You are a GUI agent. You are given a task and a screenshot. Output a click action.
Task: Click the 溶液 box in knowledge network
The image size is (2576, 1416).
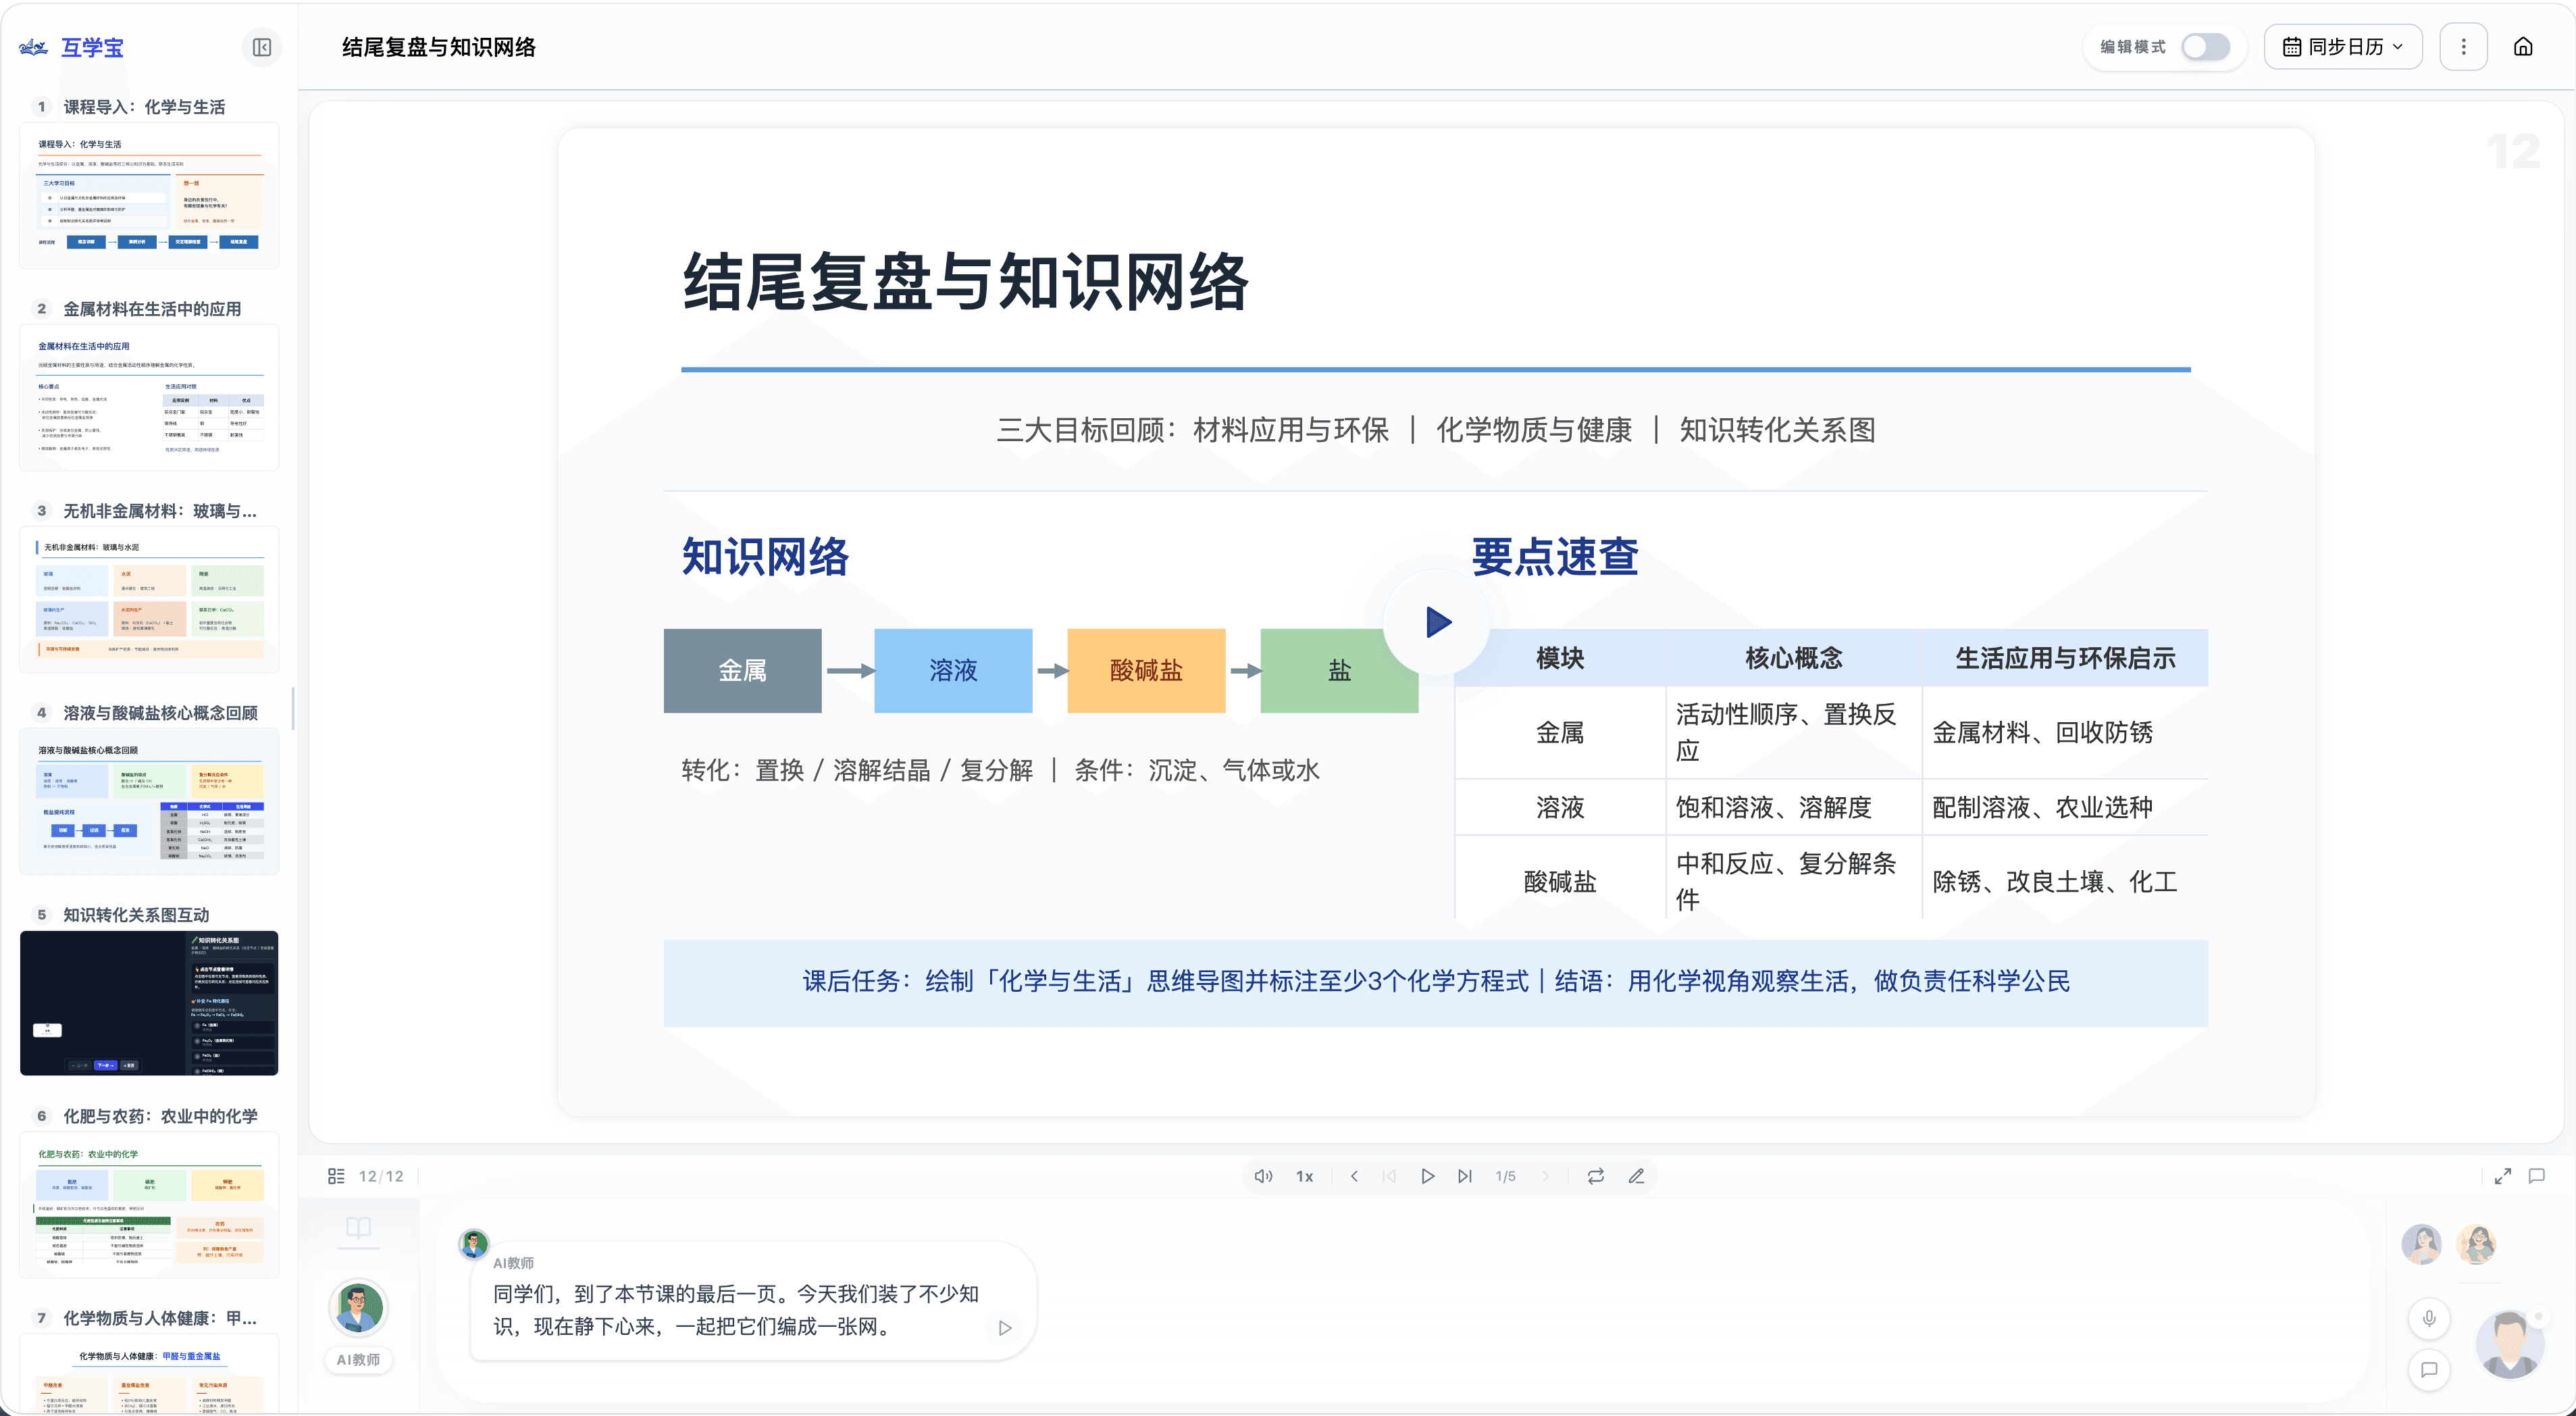click(x=953, y=671)
